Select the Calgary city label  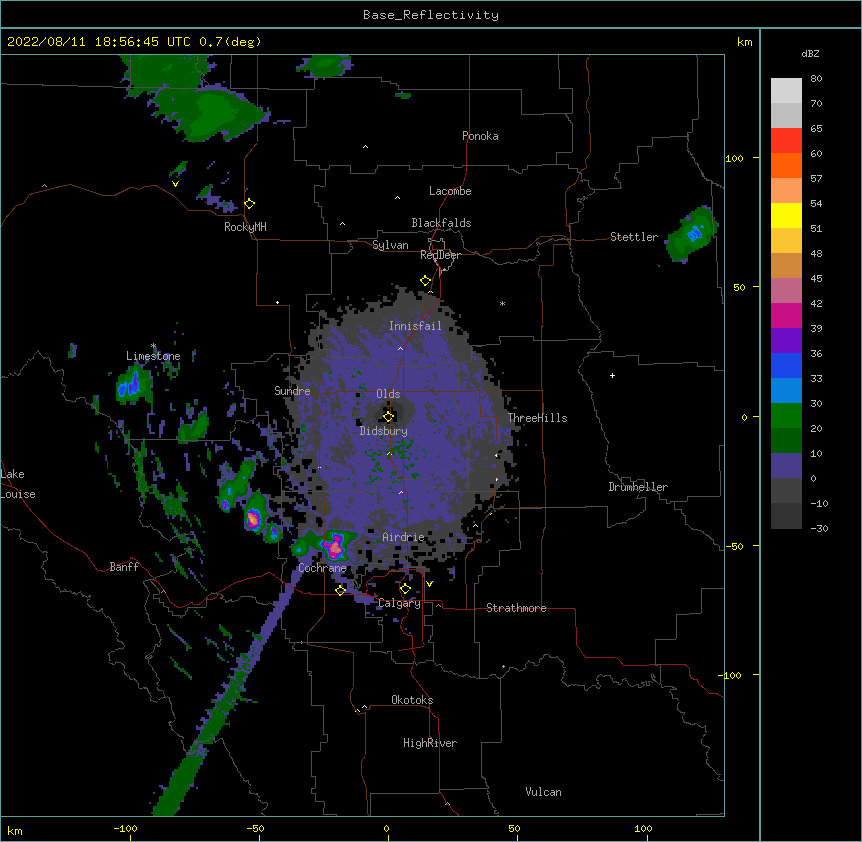(x=400, y=603)
